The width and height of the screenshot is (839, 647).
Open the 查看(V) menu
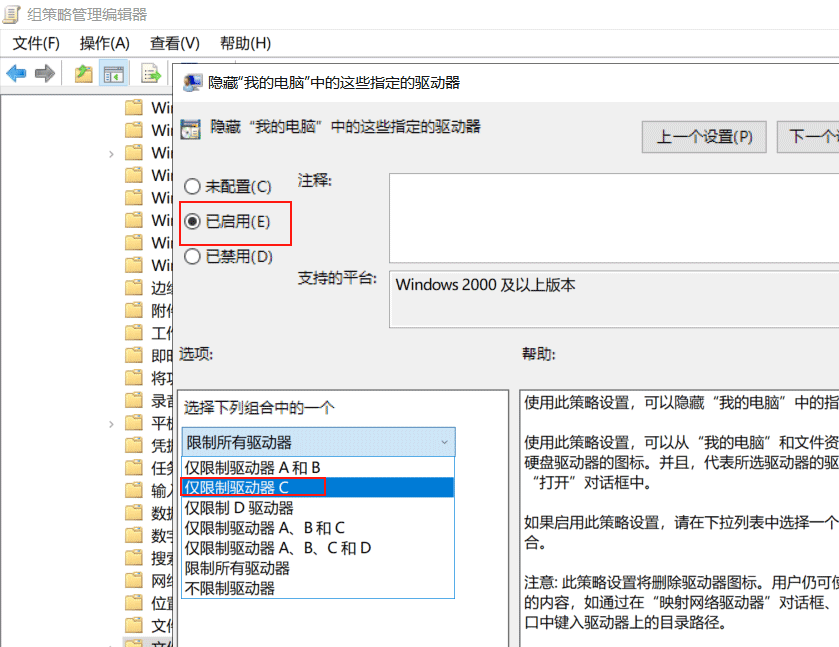175,43
